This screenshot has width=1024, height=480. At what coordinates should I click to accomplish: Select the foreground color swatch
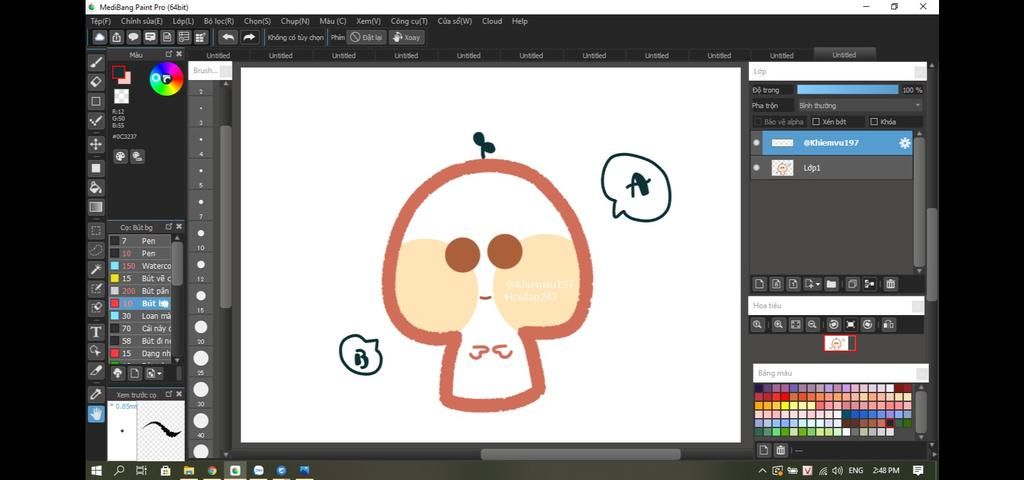(118, 72)
